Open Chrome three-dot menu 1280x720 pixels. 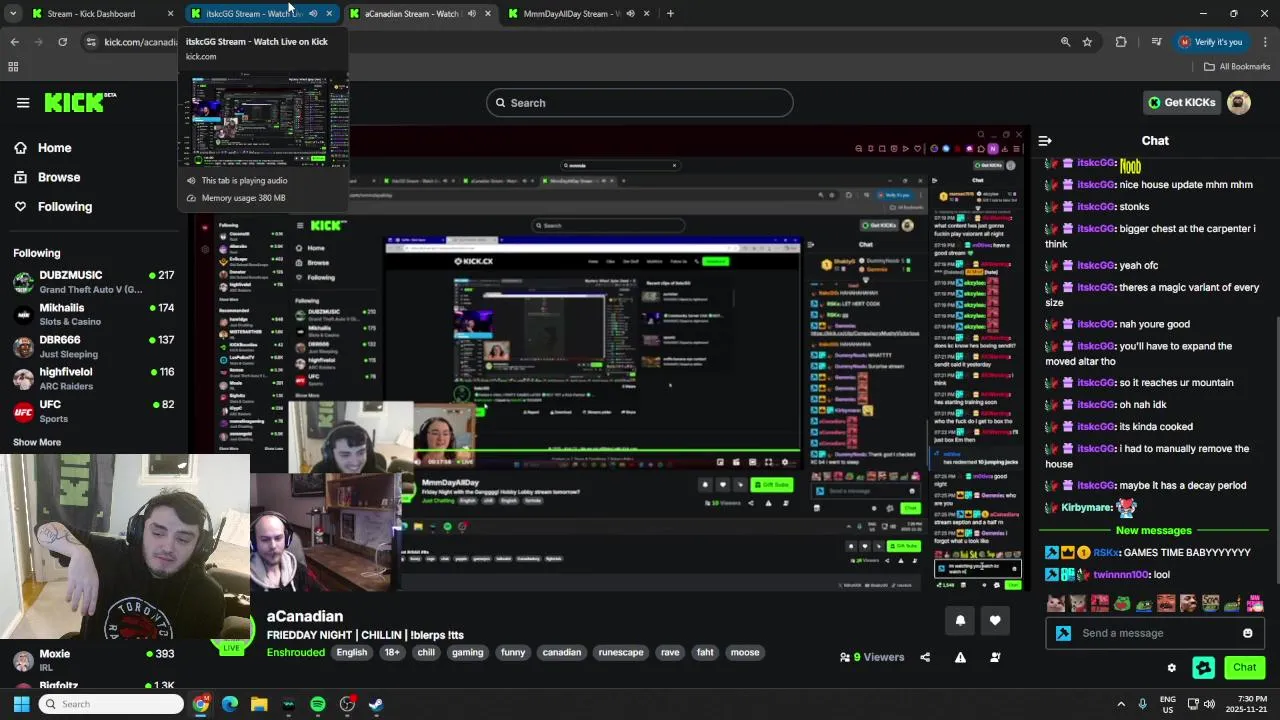[x=1265, y=42]
